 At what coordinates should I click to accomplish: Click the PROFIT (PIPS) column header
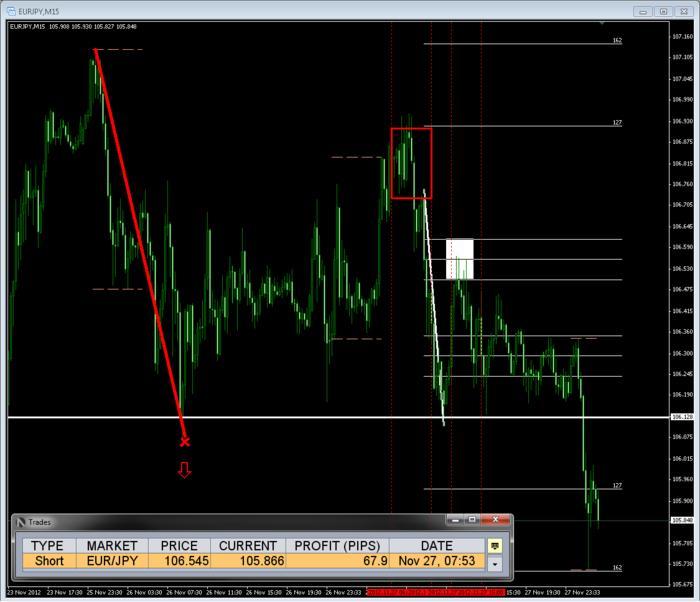(x=337, y=546)
